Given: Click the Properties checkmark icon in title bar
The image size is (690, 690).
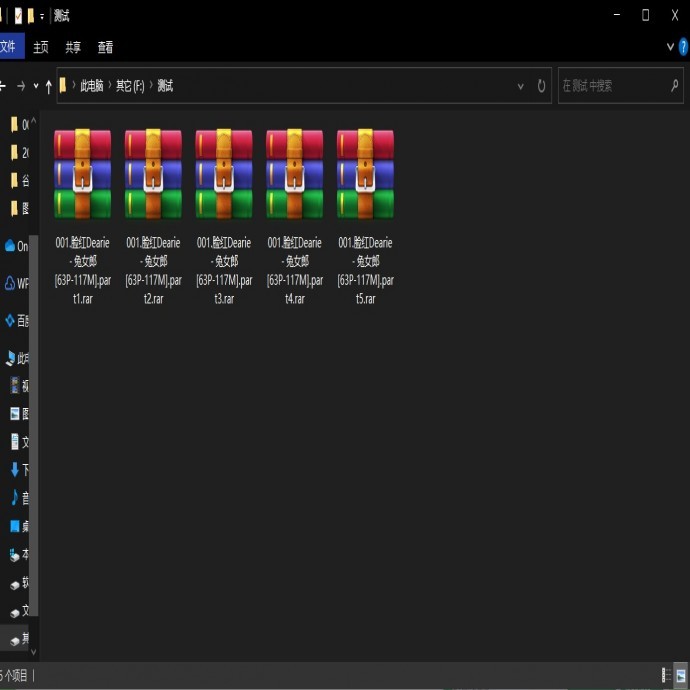Looking at the screenshot, I should click(18, 17).
